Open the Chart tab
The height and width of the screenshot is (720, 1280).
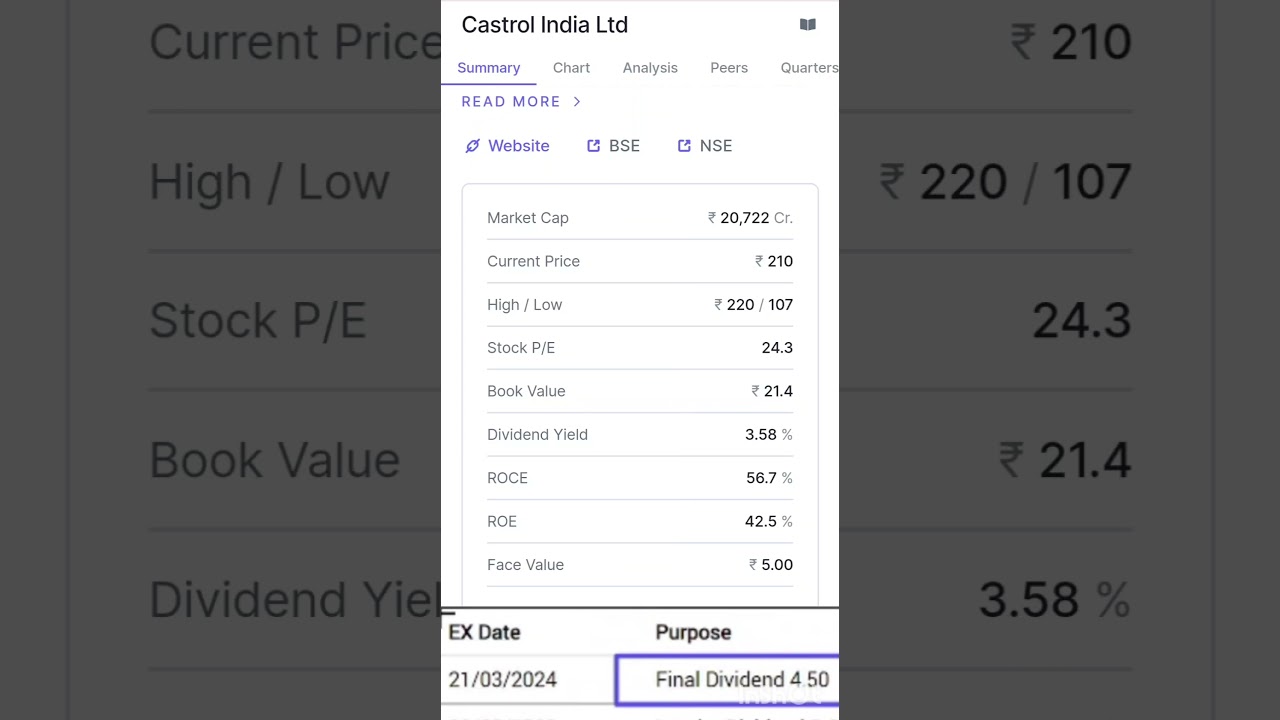pyautogui.click(x=571, y=68)
